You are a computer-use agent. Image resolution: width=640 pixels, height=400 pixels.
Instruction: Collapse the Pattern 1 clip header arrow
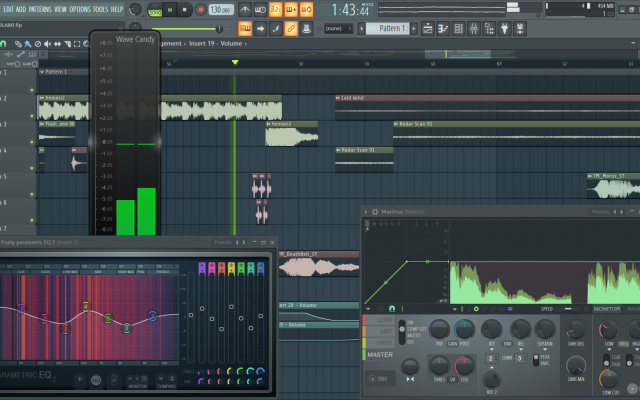pos(42,72)
